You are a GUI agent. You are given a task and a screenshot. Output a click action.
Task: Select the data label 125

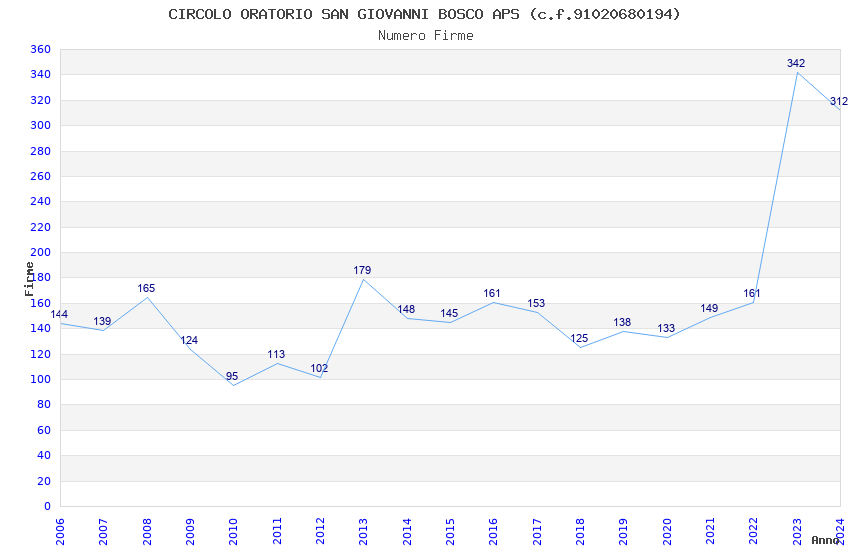(579, 338)
